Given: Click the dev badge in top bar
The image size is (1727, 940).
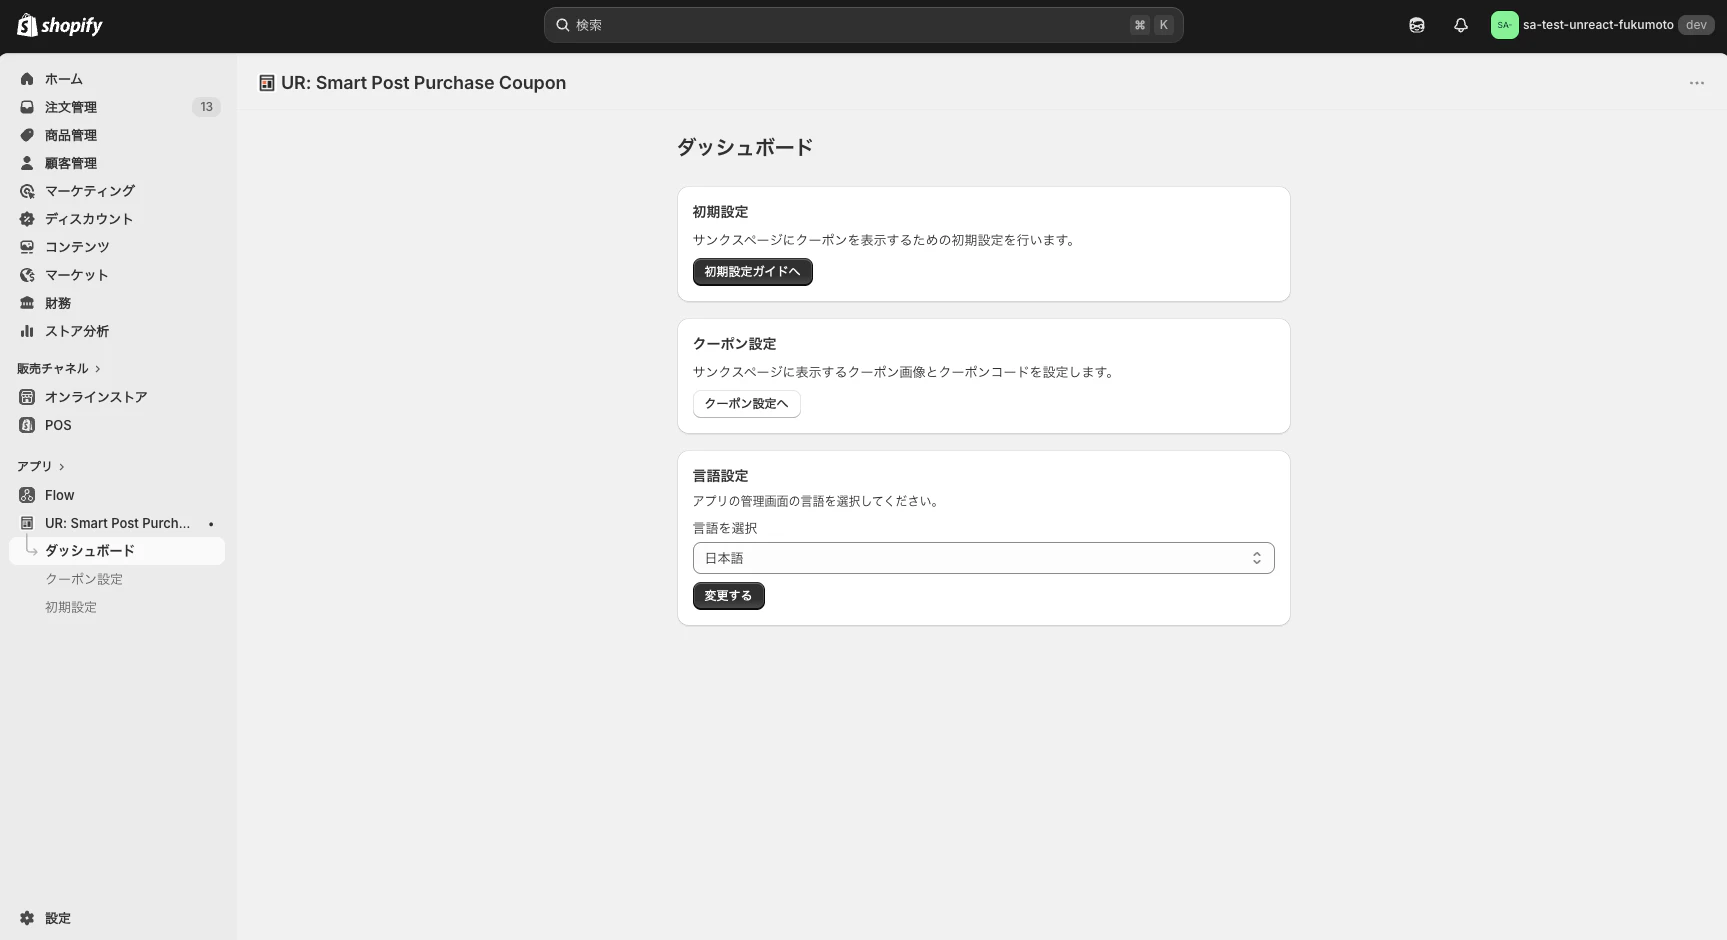Looking at the screenshot, I should click(1696, 25).
